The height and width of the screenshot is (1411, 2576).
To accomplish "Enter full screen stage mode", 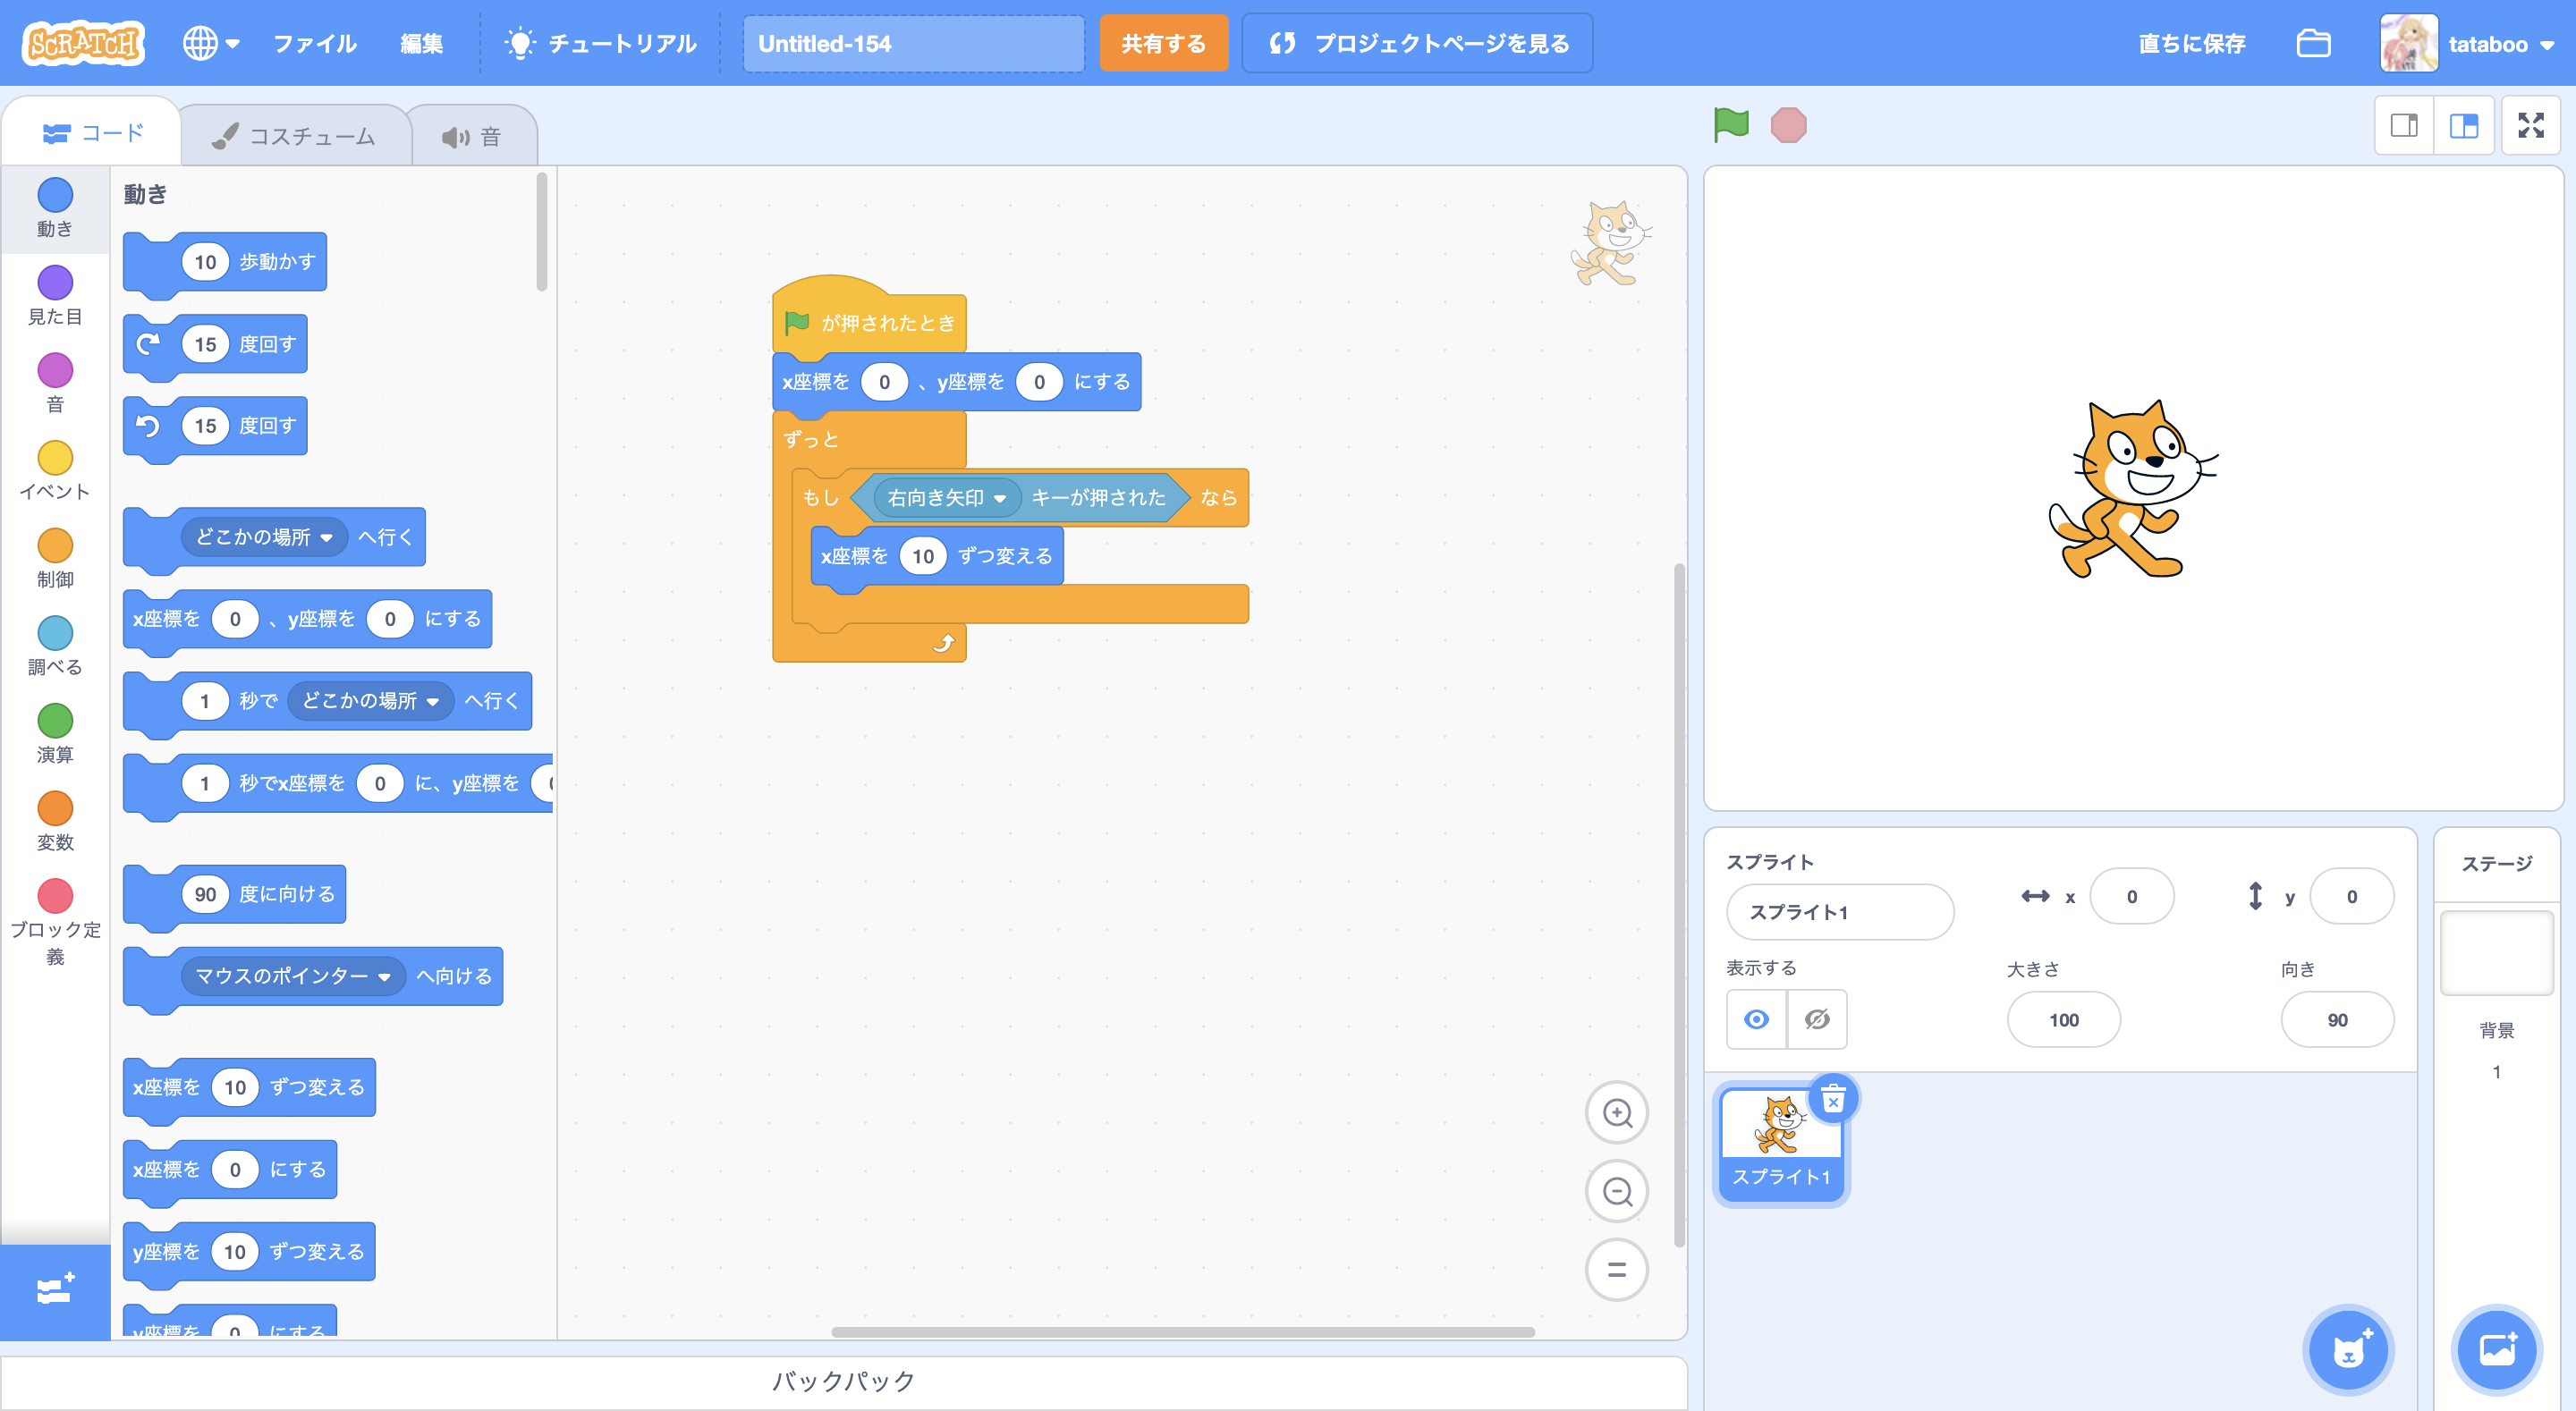I will coord(2530,125).
